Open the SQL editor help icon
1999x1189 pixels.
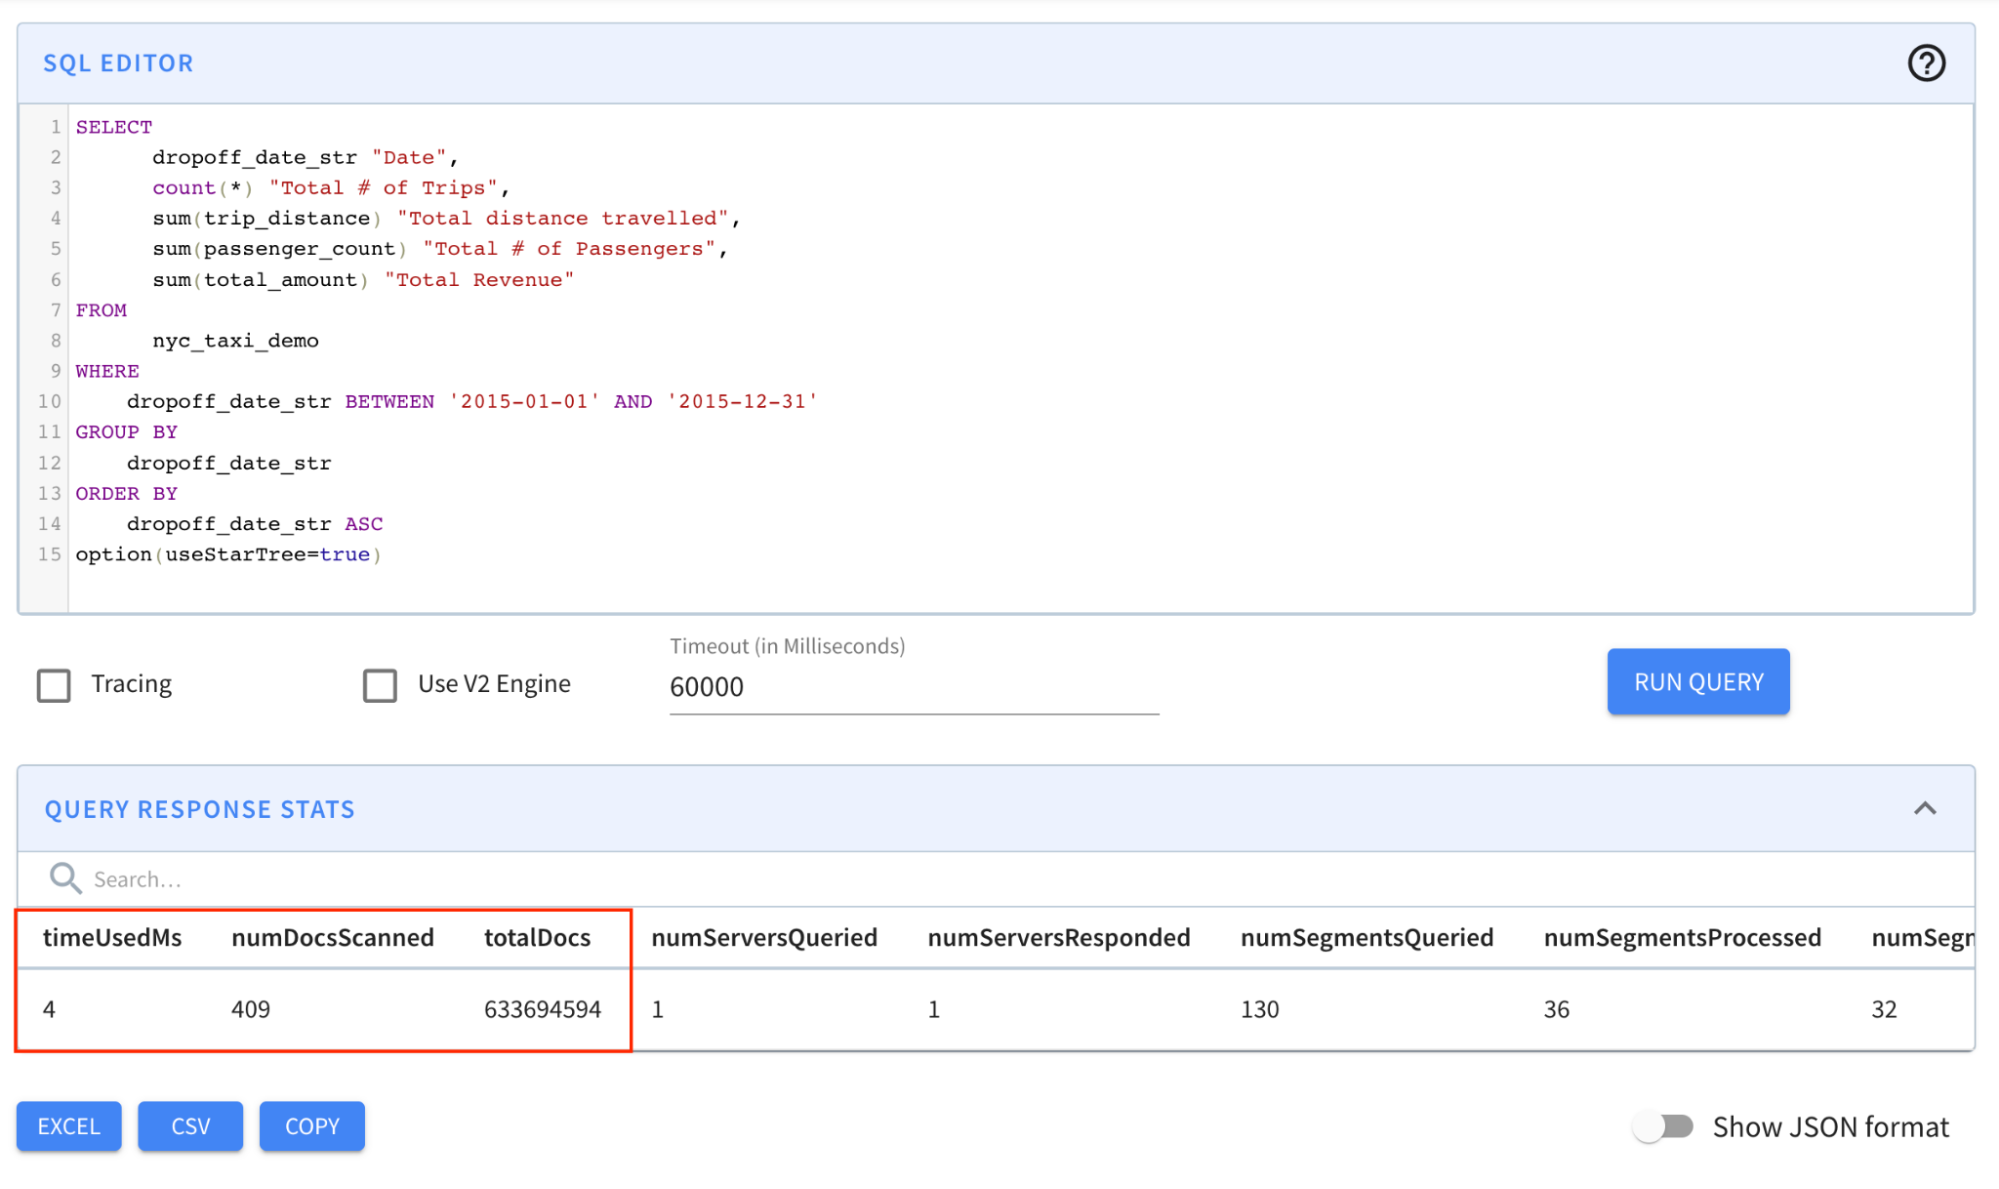coord(1925,63)
